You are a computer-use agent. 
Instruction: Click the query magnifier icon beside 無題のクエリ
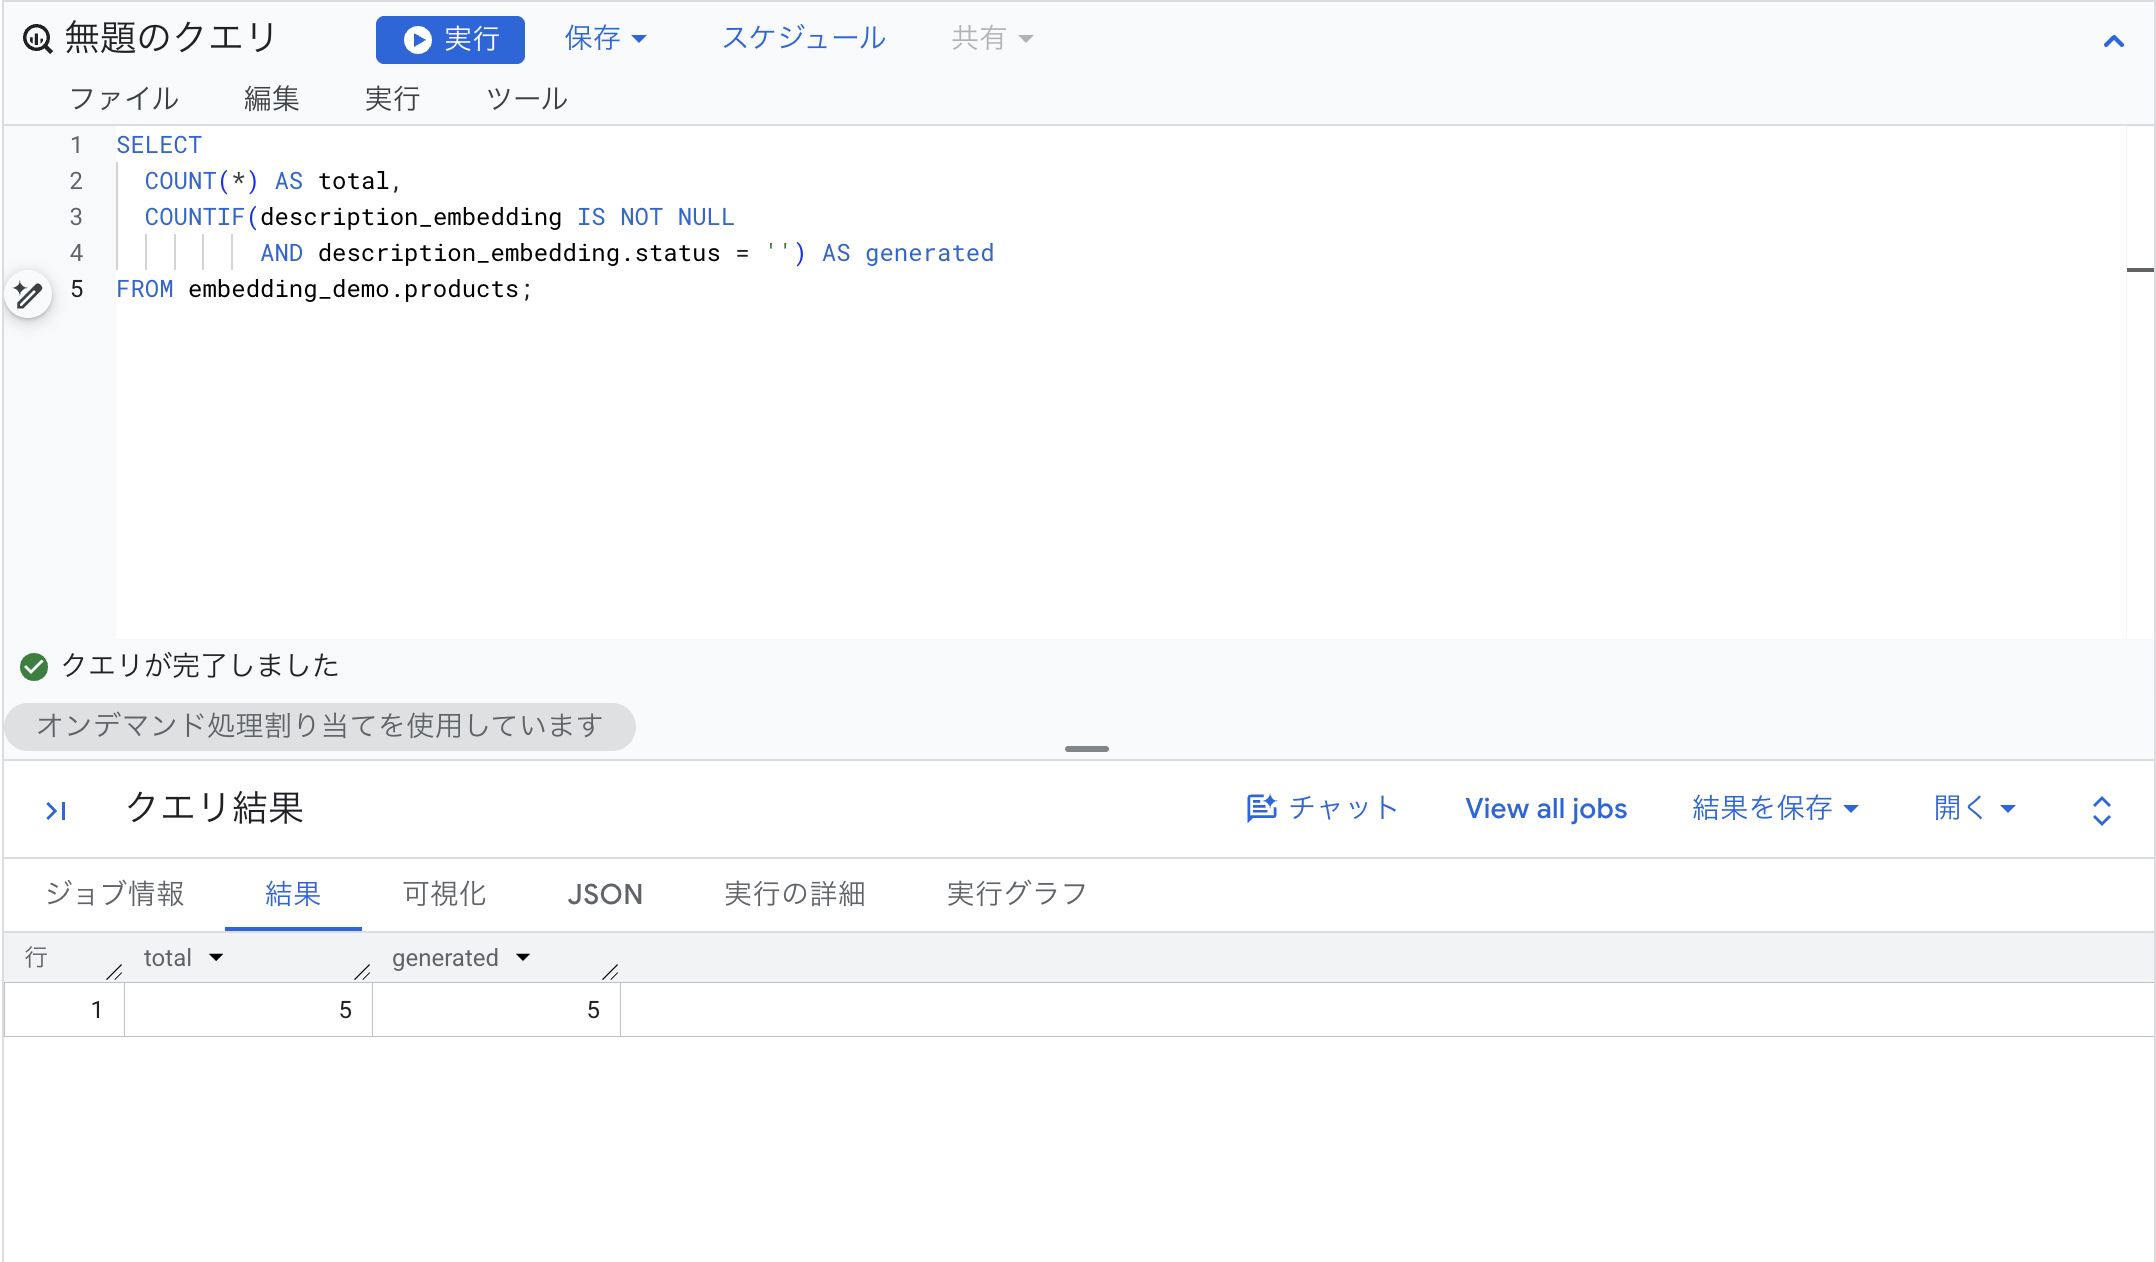37,39
